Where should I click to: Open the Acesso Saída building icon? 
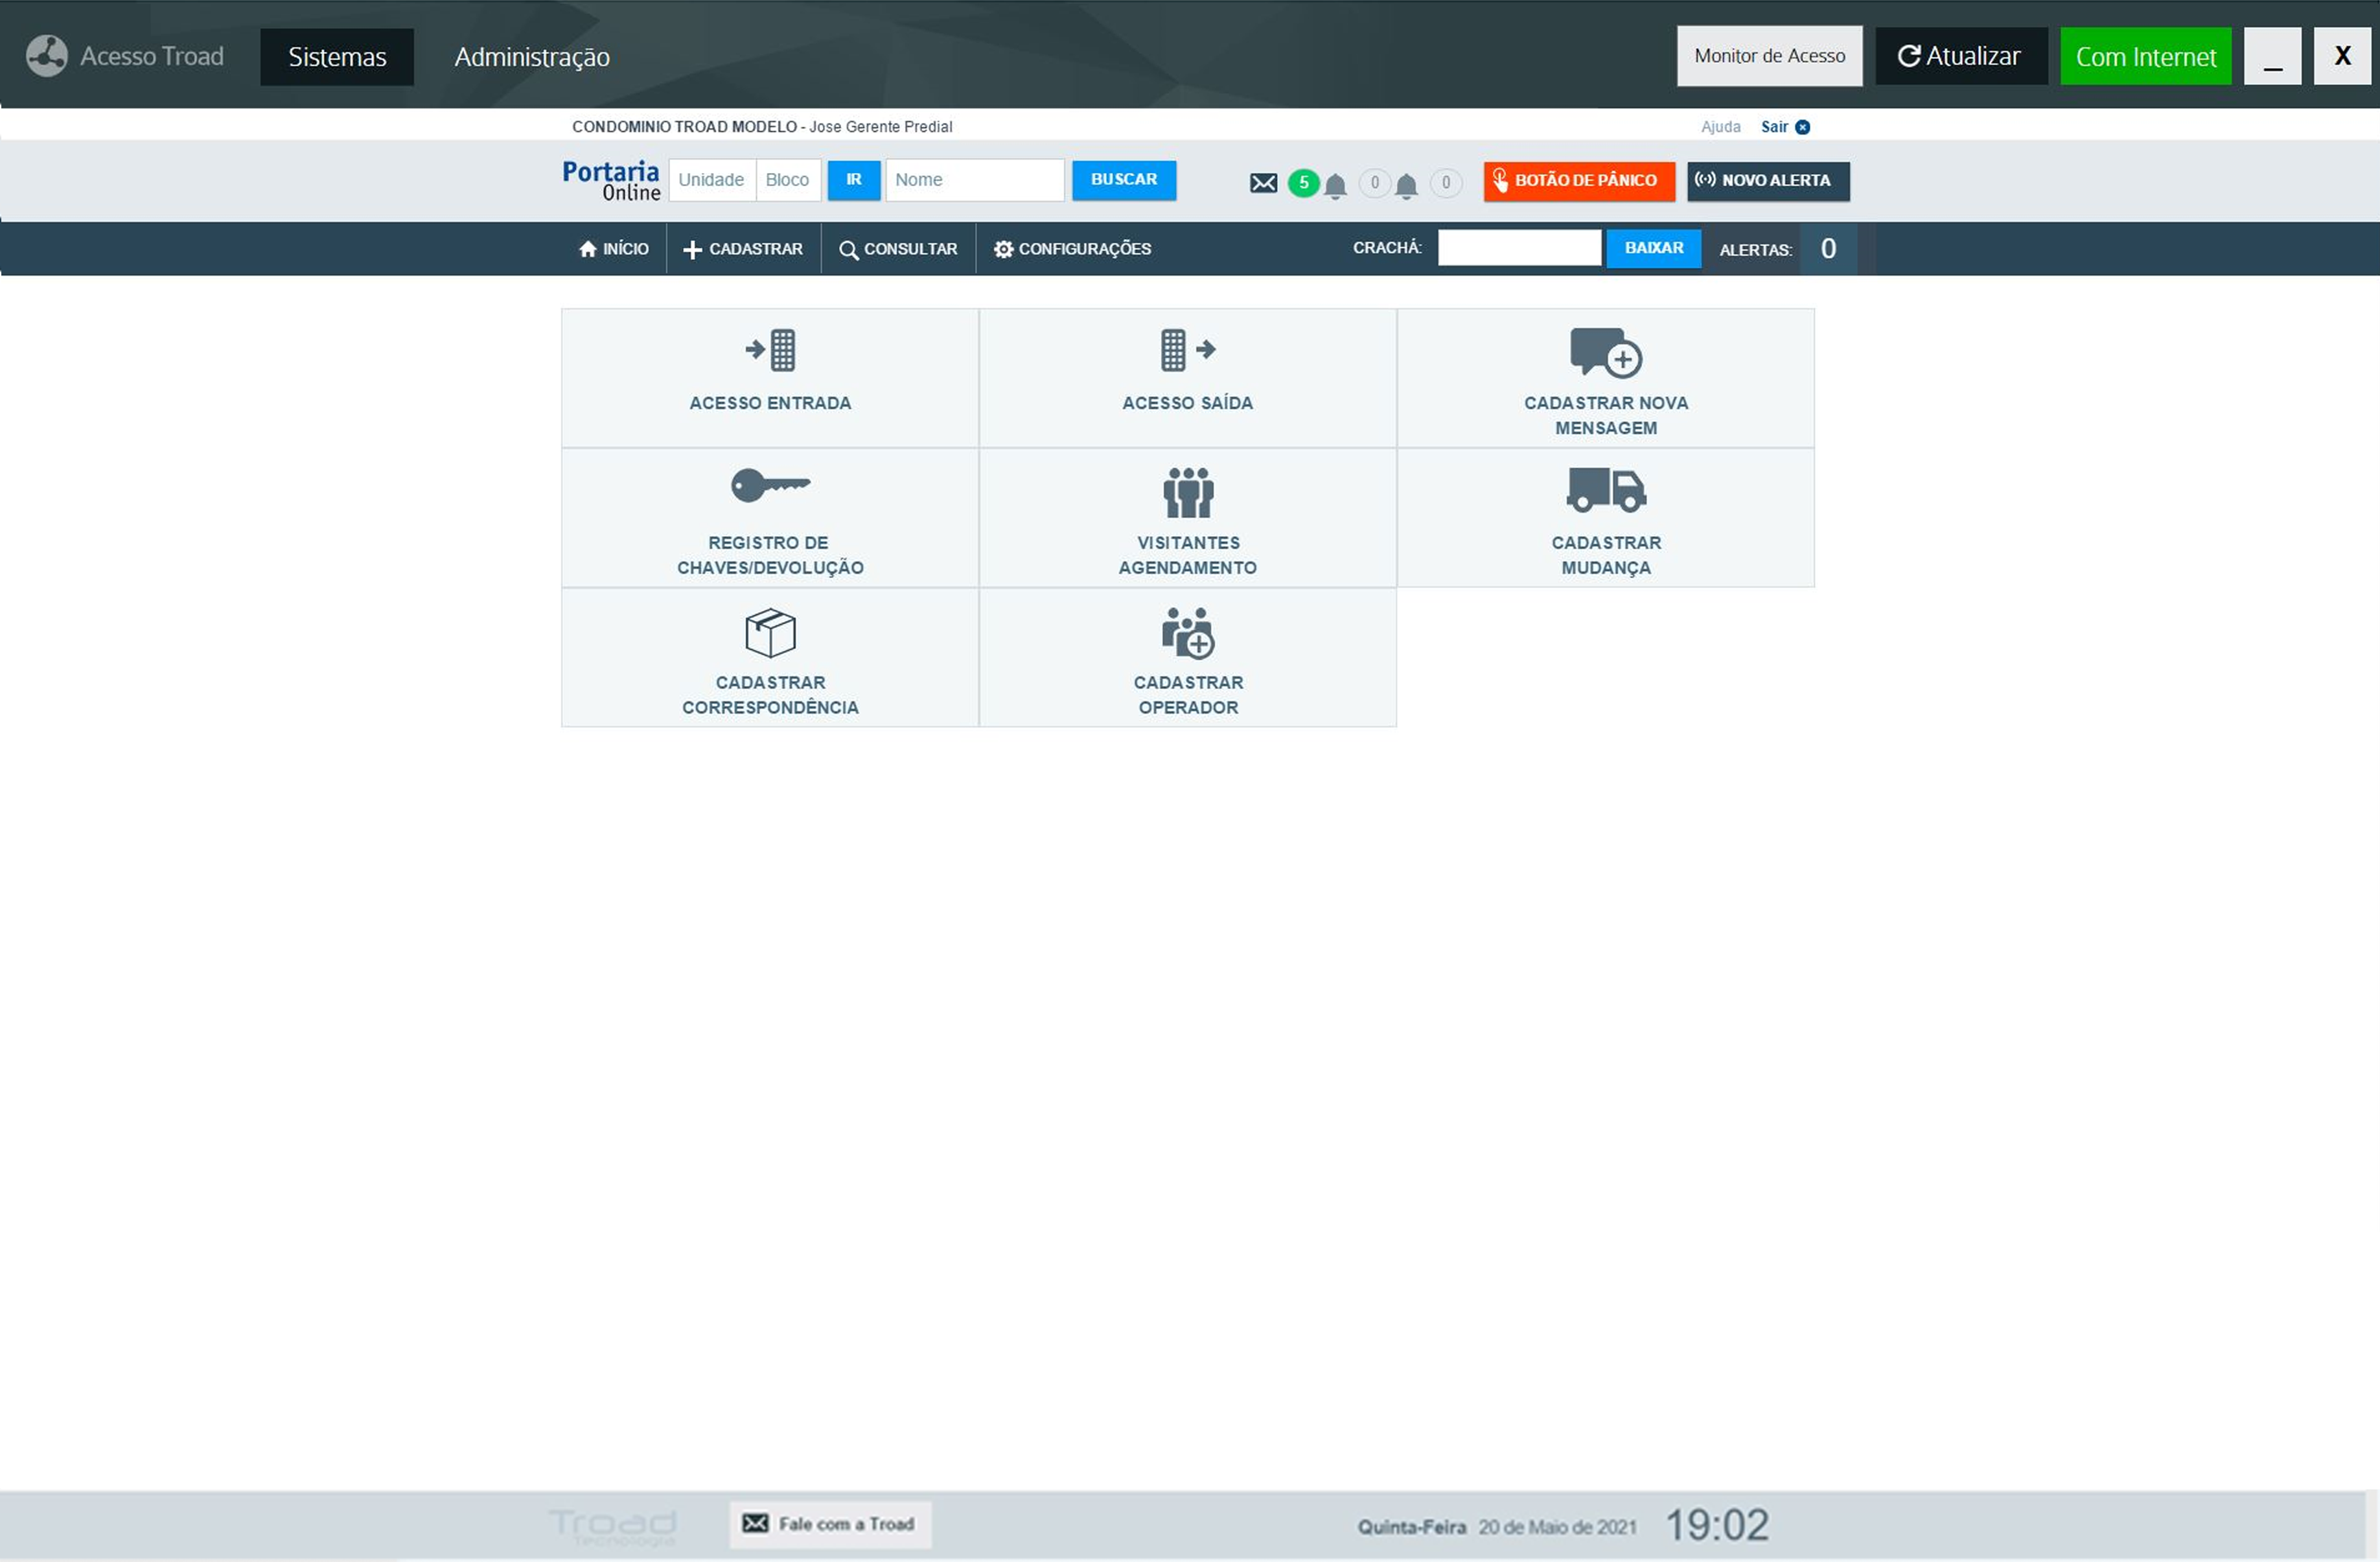1187,350
